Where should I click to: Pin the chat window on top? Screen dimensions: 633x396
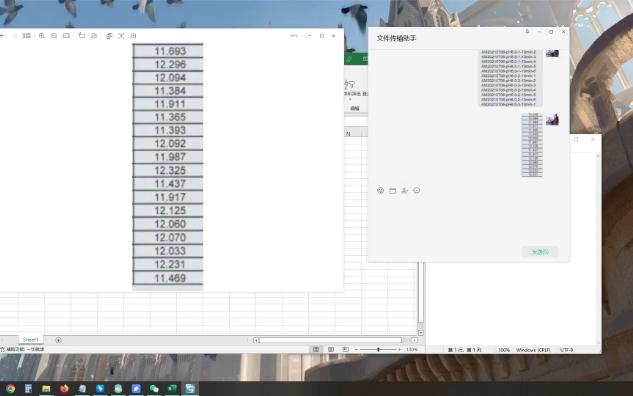click(x=527, y=31)
